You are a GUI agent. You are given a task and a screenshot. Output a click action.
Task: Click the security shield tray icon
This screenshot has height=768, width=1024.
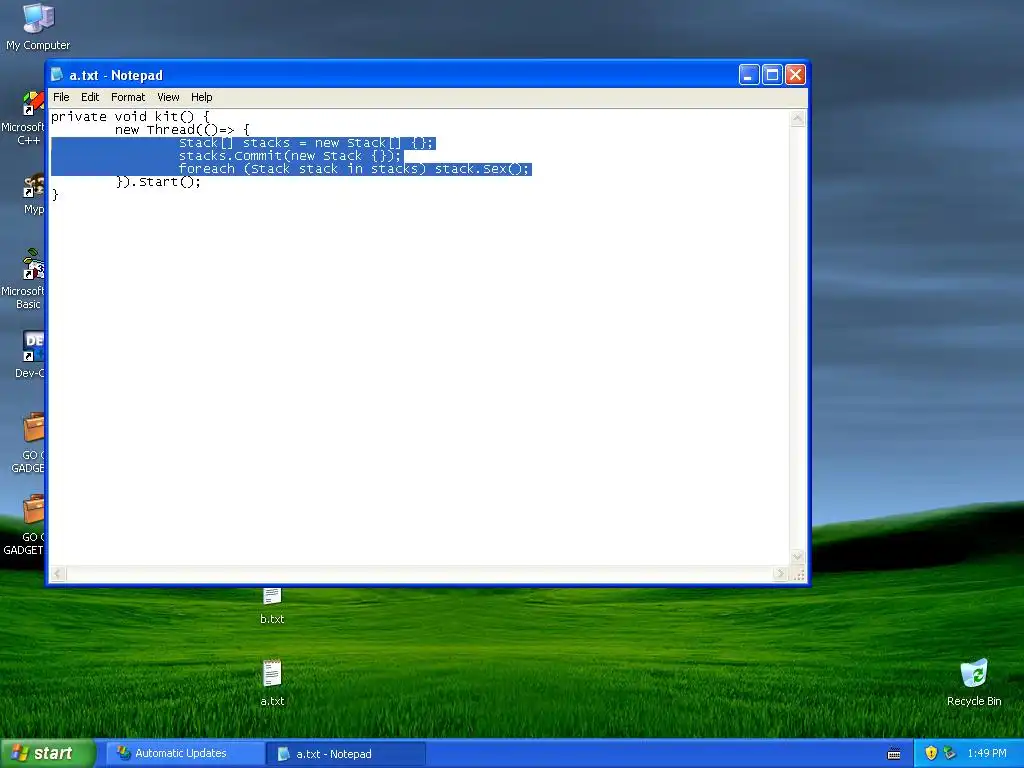coord(931,753)
